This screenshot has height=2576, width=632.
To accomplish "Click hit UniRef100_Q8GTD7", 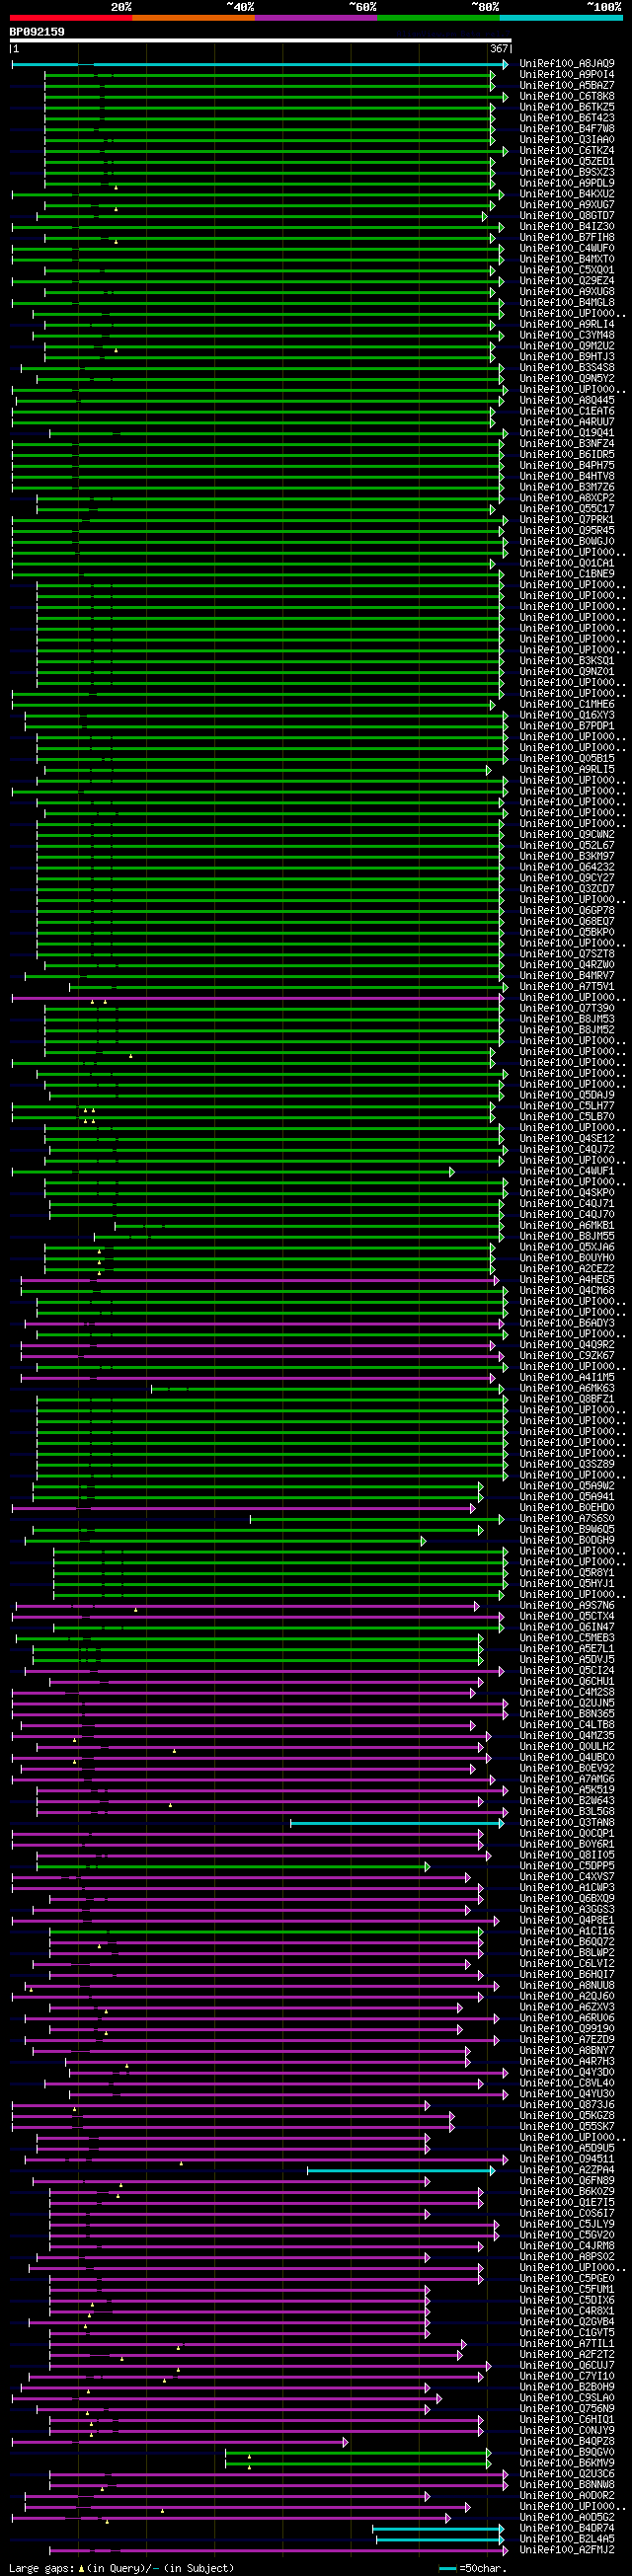I will coord(567,216).
